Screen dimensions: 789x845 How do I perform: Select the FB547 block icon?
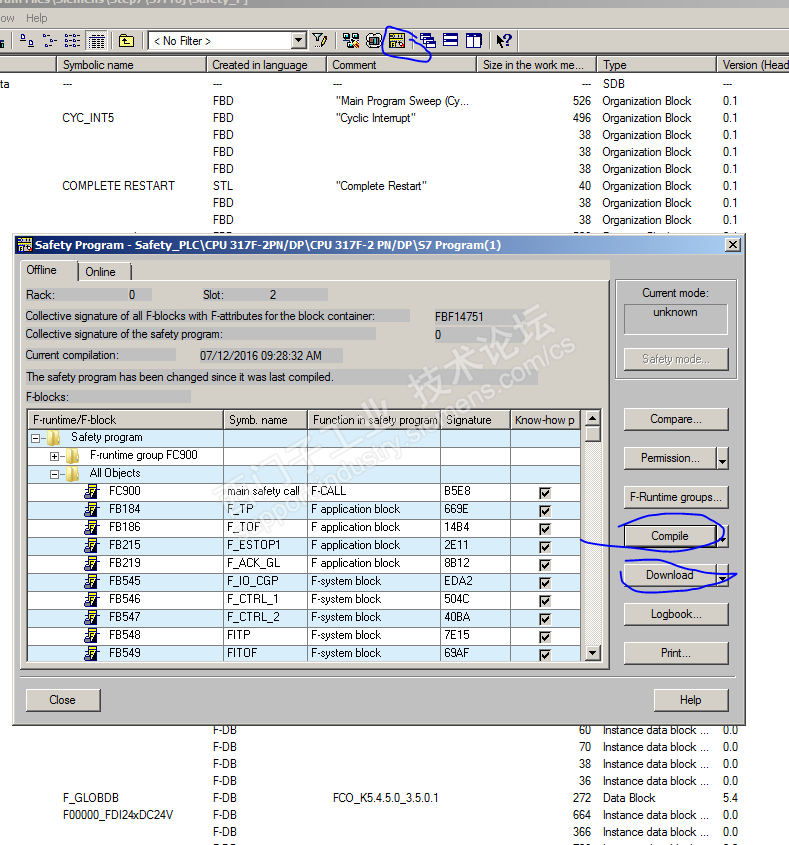92,617
